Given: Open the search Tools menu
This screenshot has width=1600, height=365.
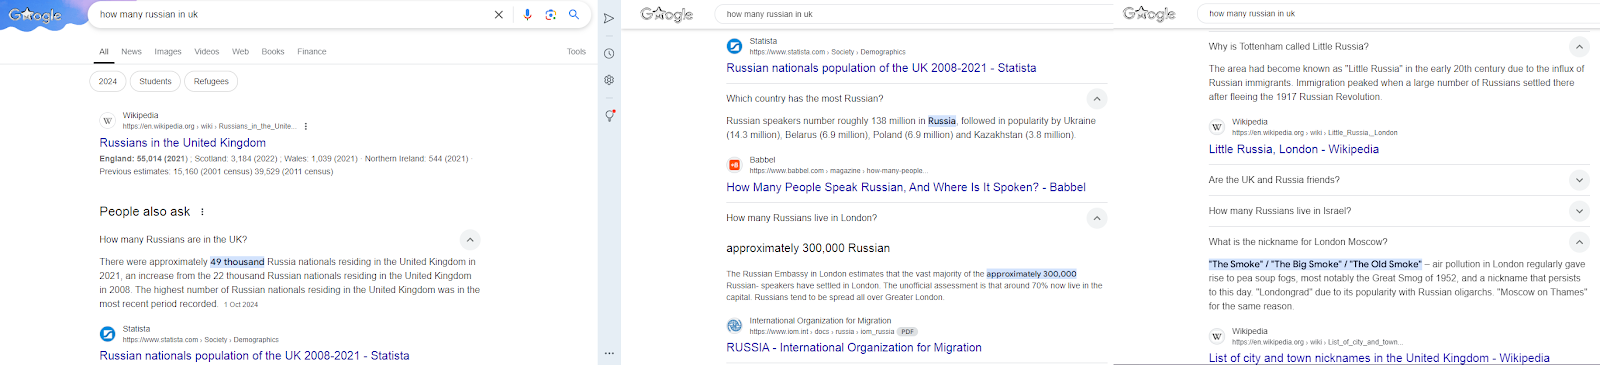Looking at the screenshot, I should pos(576,52).
